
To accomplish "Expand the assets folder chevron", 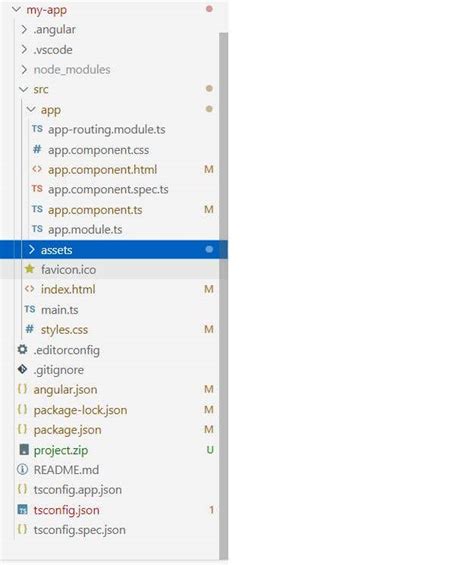I will click(x=32, y=249).
